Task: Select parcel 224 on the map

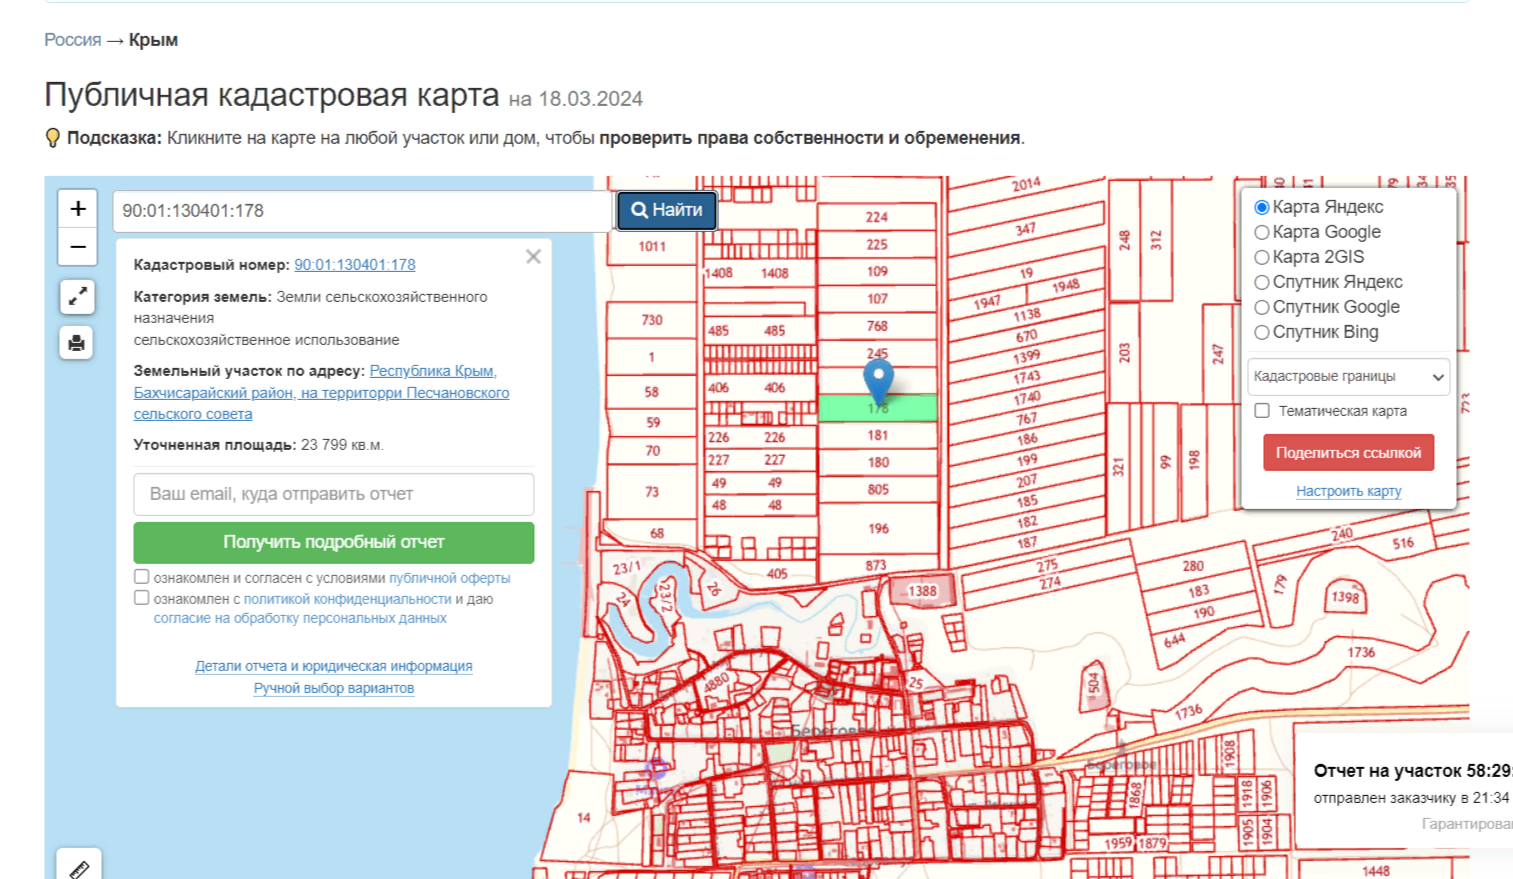Action: tap(877, 216)
